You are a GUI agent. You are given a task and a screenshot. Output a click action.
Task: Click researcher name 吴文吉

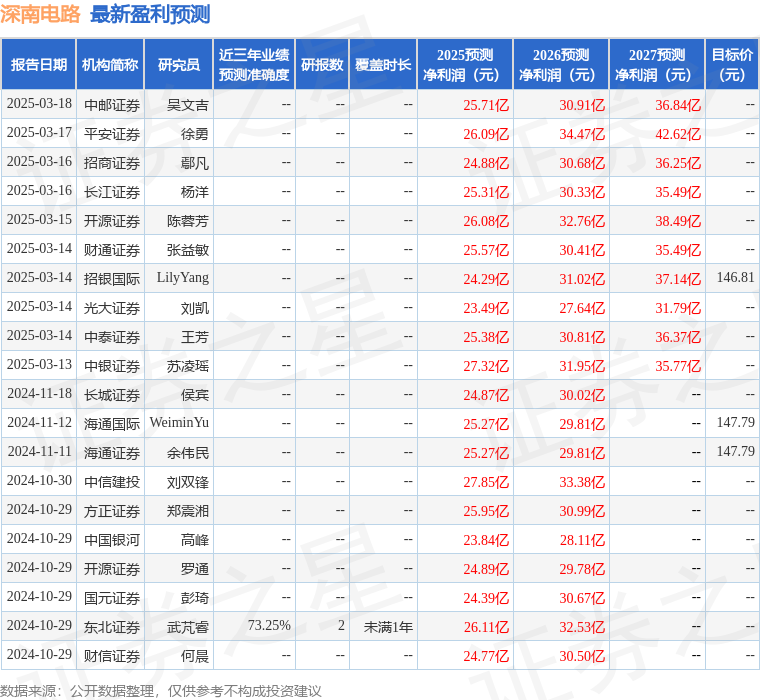click(188, 105)
